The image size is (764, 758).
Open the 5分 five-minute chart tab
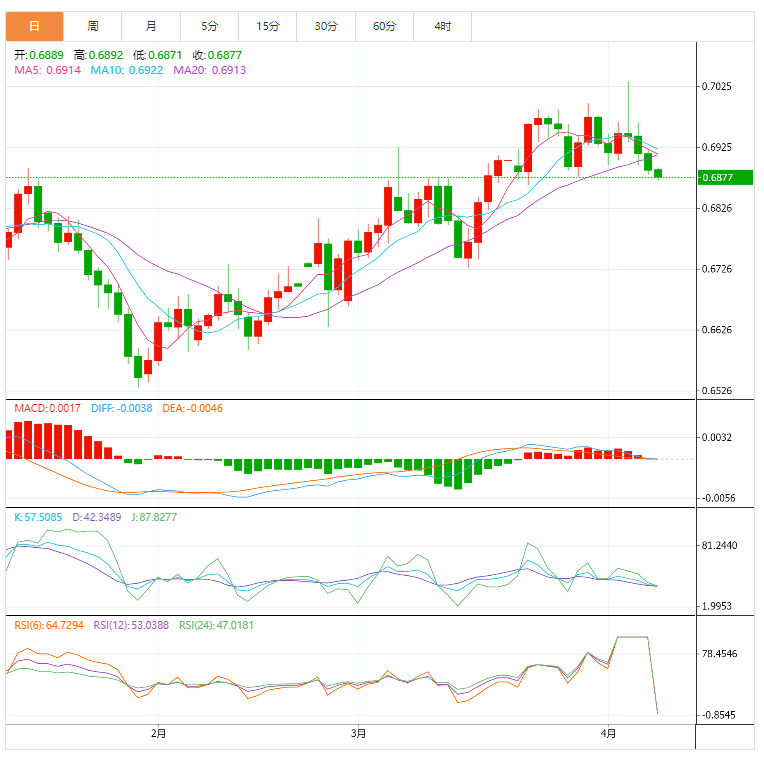point(210,26)
